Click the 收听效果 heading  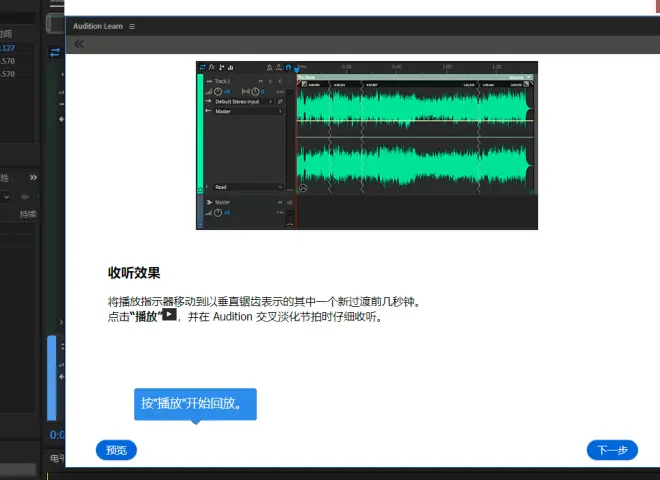point(134,273)
